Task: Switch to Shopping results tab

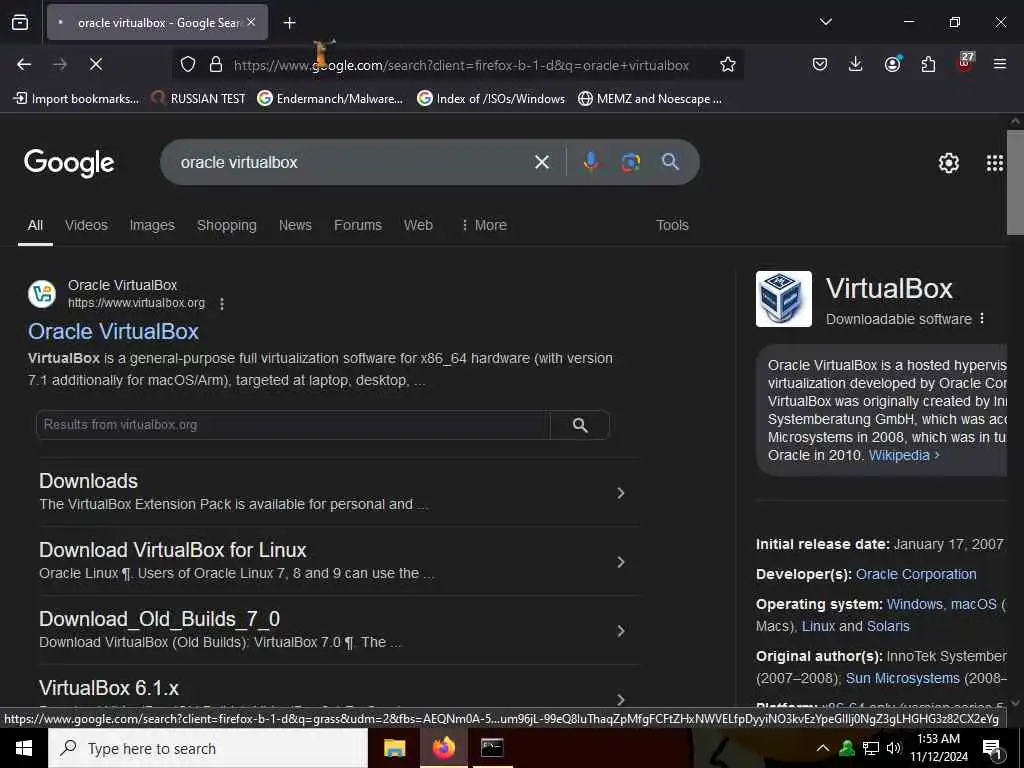Action: click(227, 225)
